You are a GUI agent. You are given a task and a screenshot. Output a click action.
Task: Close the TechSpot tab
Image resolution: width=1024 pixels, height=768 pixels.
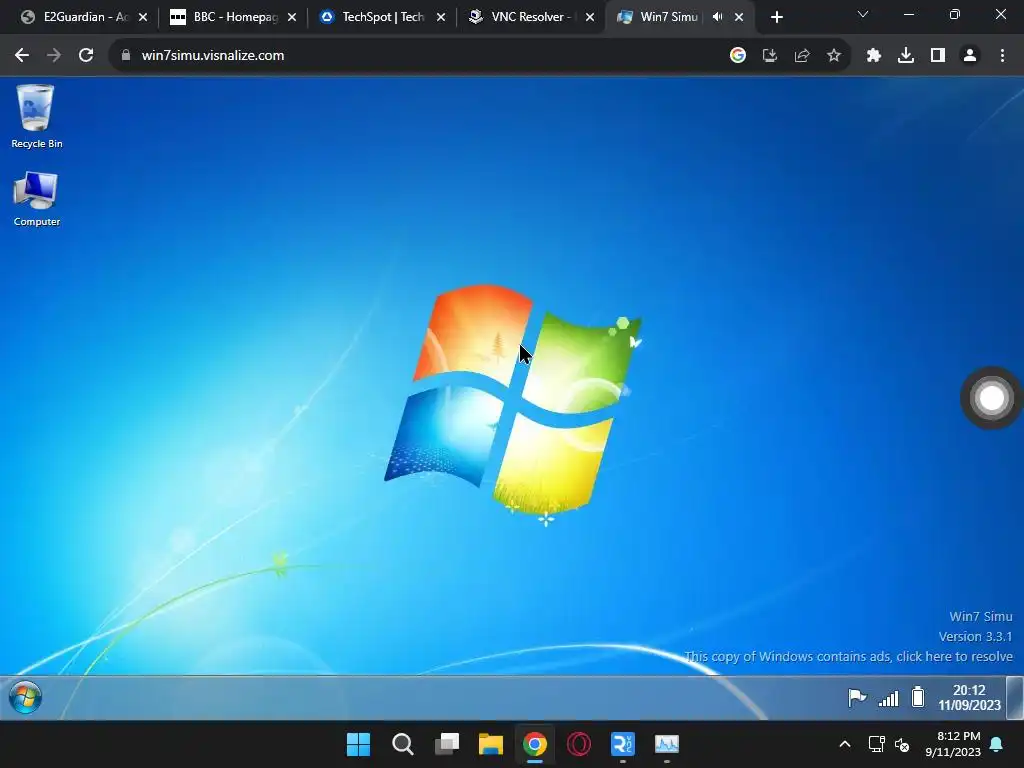(x=441, y=17)
